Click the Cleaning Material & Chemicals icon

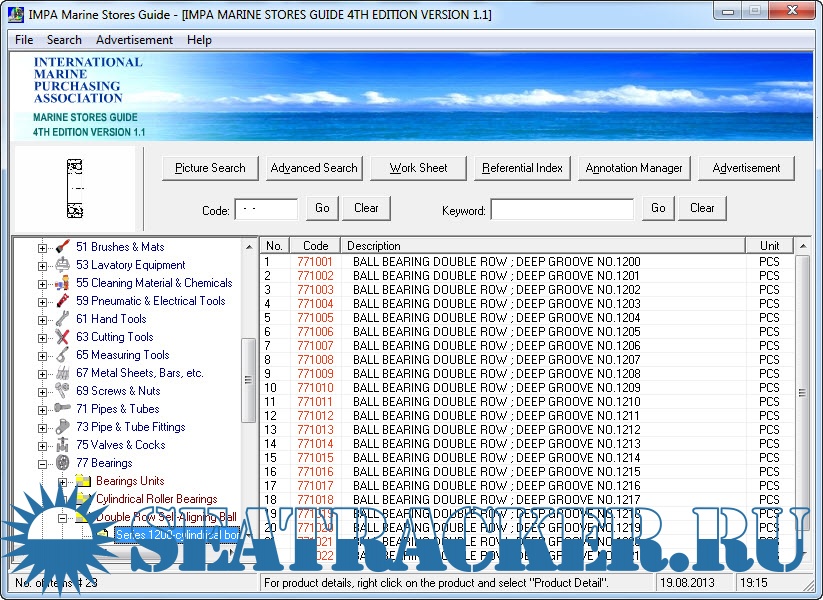click(62, 283)
